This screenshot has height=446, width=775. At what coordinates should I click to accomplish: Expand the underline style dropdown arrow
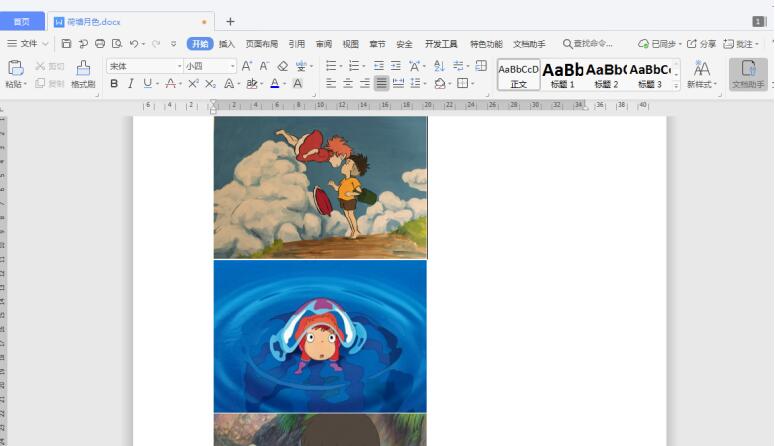click(157, 84)
